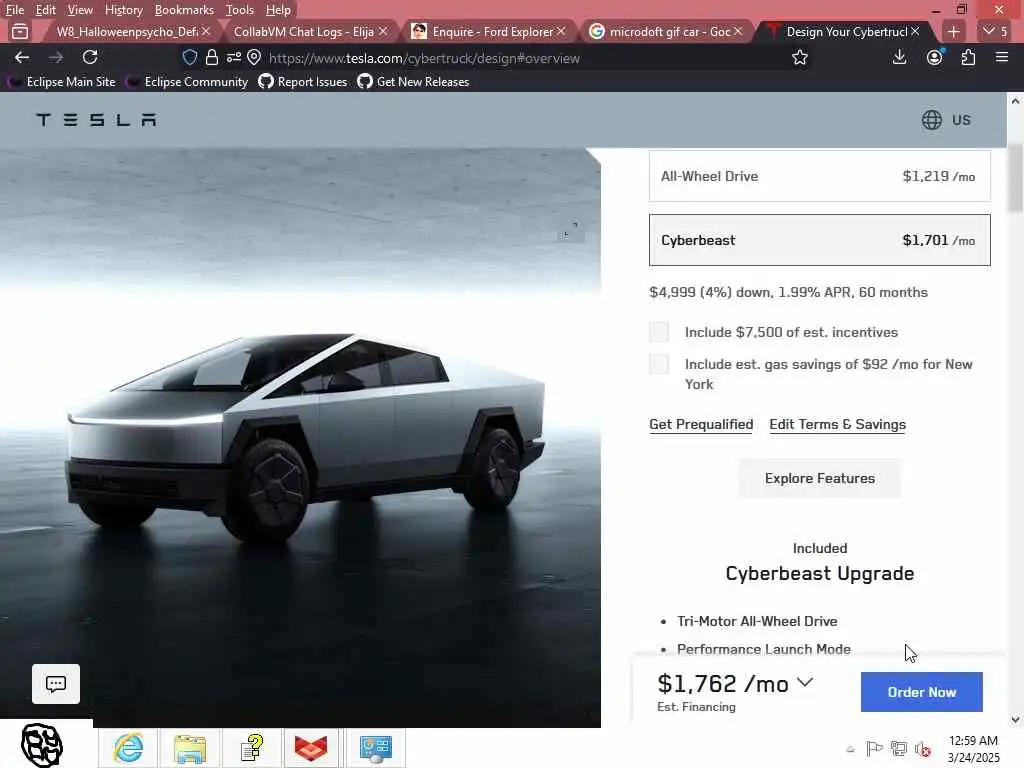Image resolution: width=1024 pixels, height=768 pixels.
Task: Open the control panel taskbar icon
Action: 375,748
